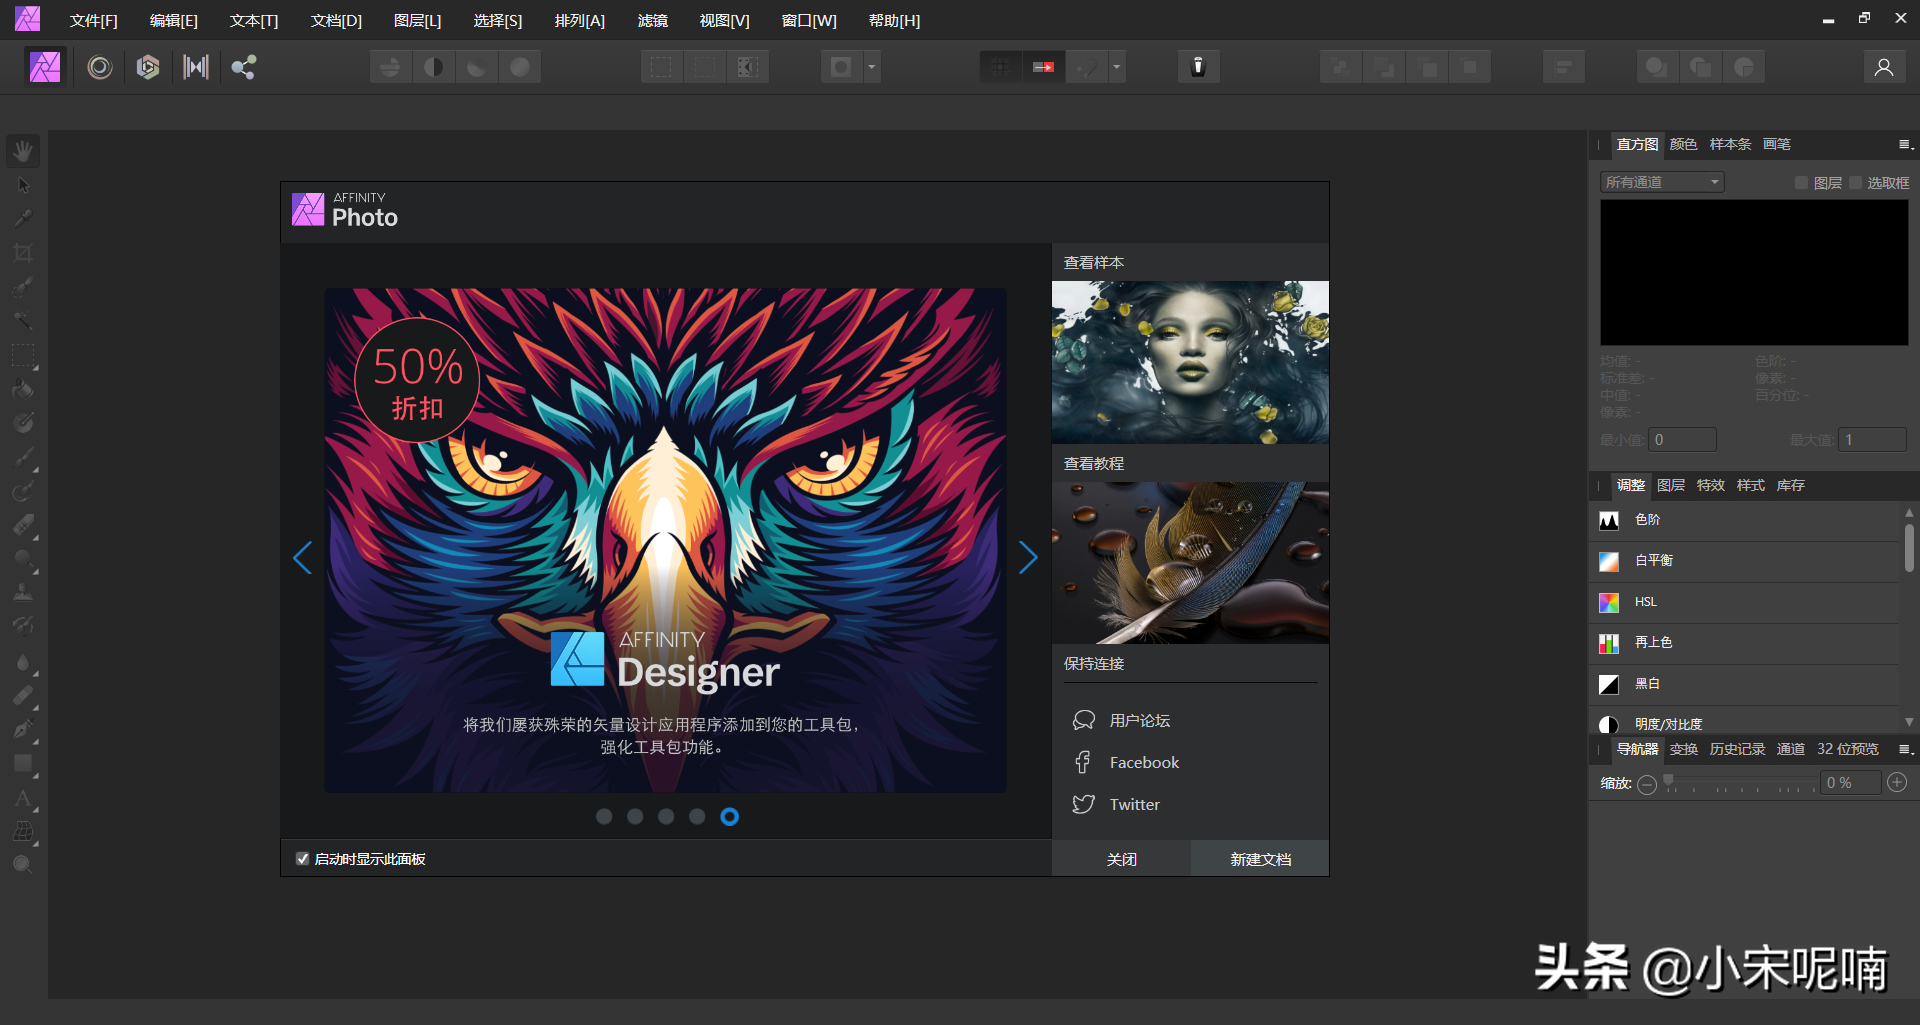The height and width of the screenshot is (1025, 1920).
Task: Select the Move tool arrow
Action: click(x=23, y=185)
